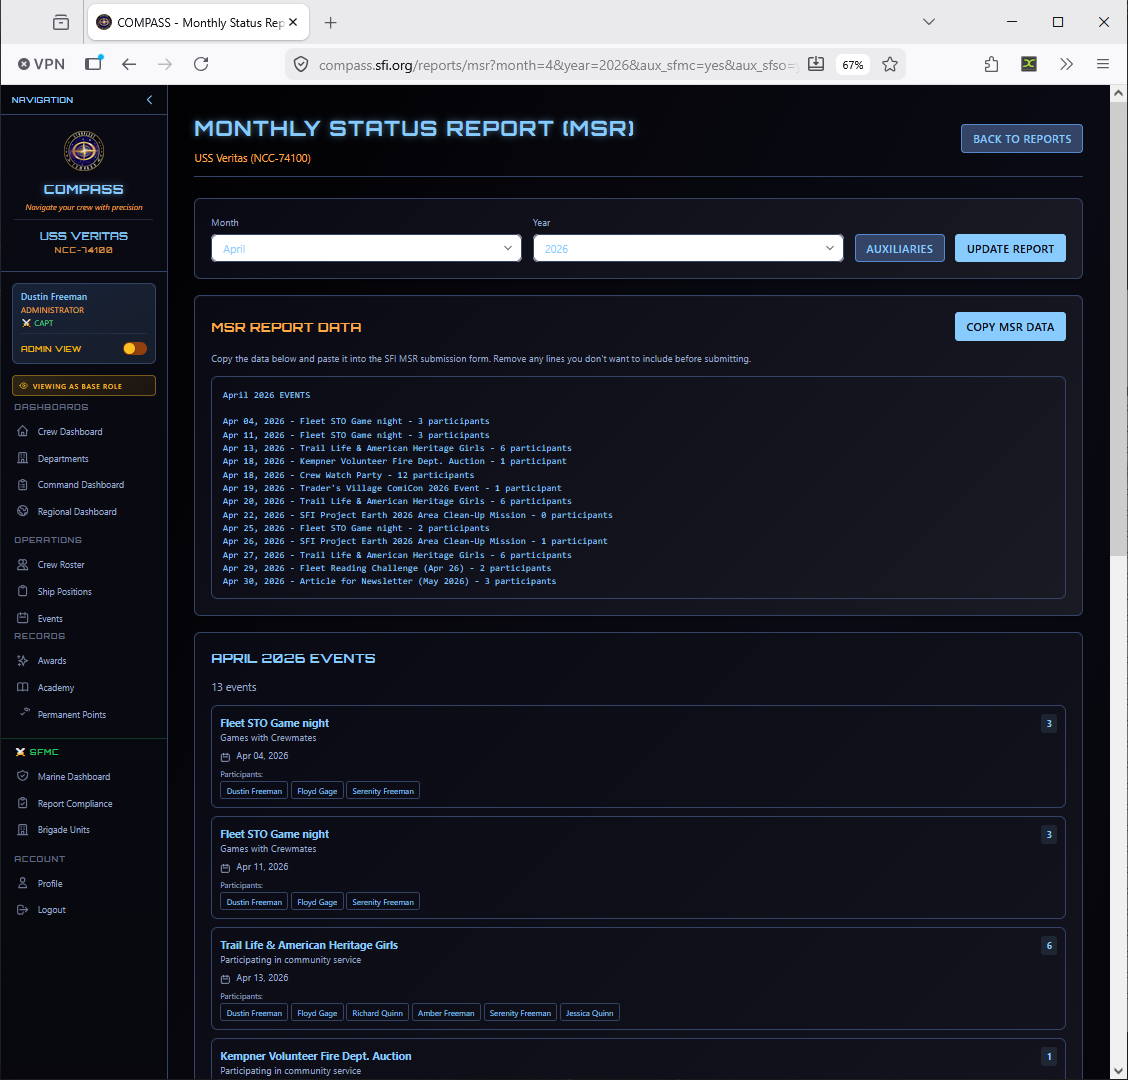Open the Report Compliance menu item
This screenshot has height=1080, width=1128.
pos(75,803)
